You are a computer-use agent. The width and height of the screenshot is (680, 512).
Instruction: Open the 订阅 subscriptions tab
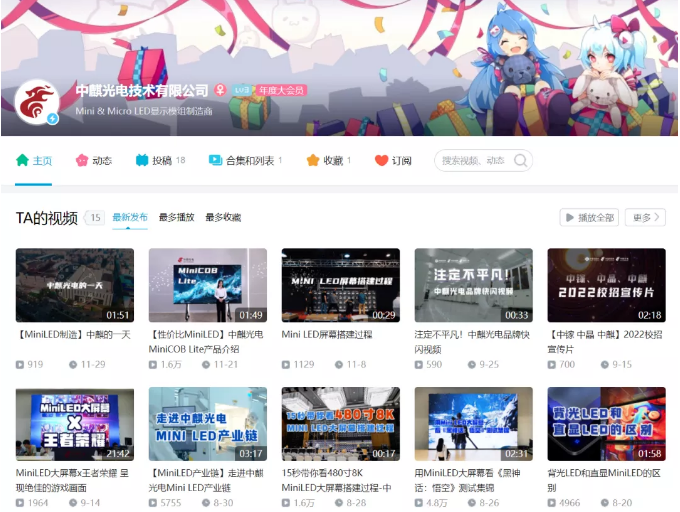click(x=393, y=161)
